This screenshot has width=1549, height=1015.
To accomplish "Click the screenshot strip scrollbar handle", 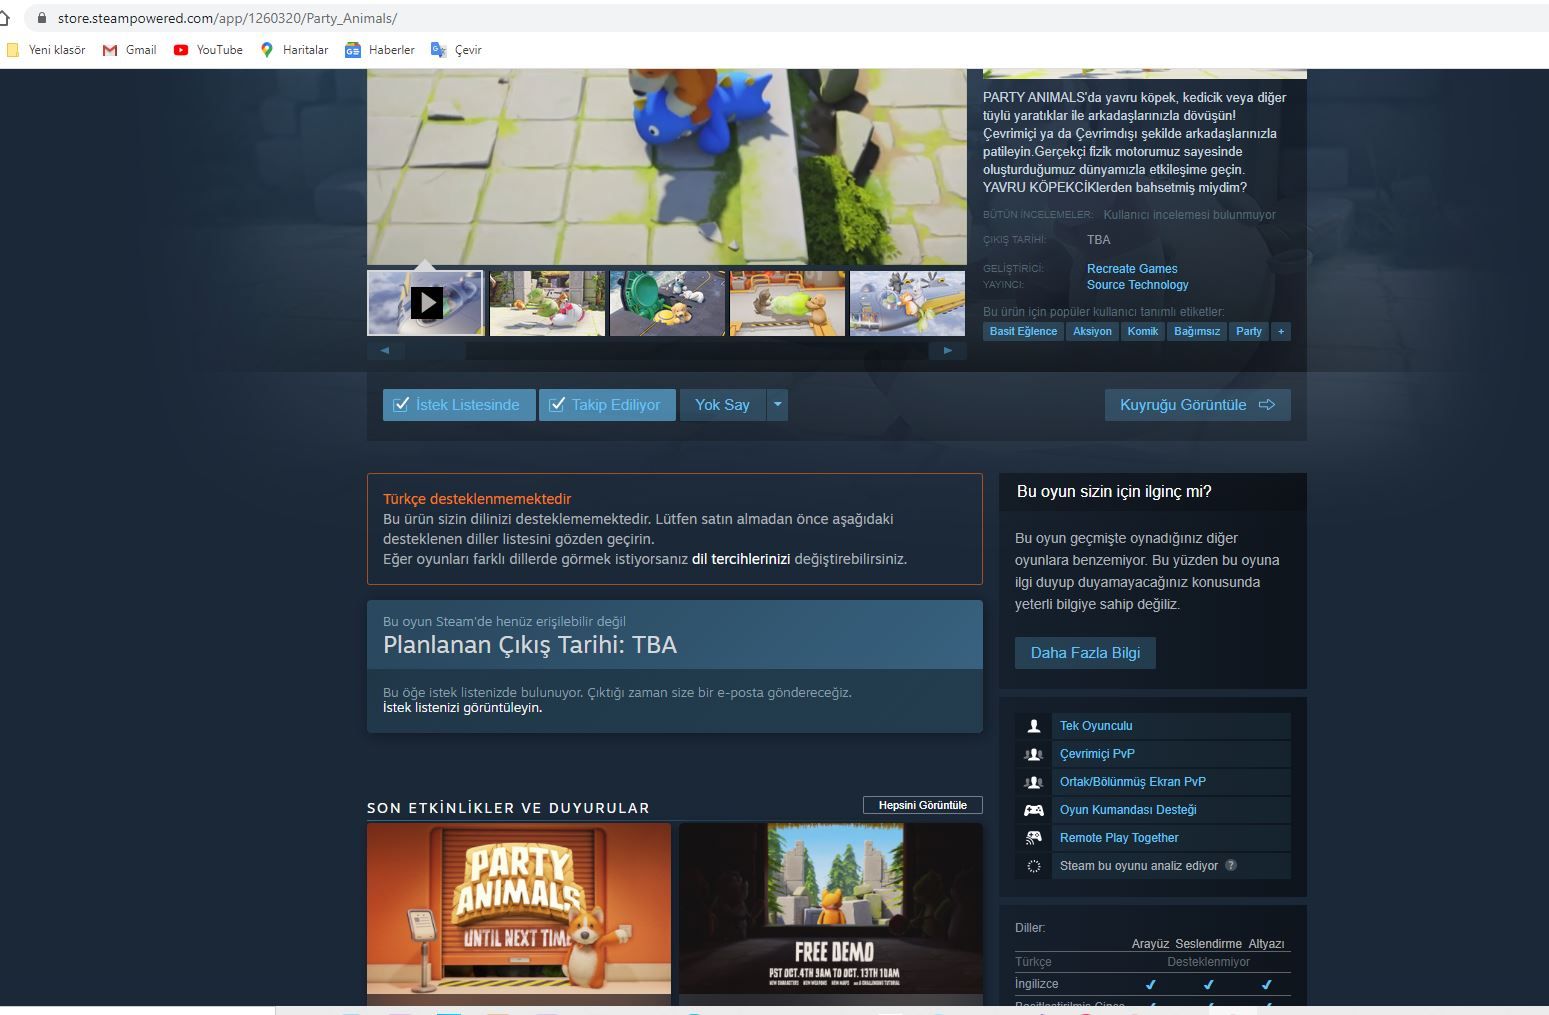I will (x=435, y=351).
